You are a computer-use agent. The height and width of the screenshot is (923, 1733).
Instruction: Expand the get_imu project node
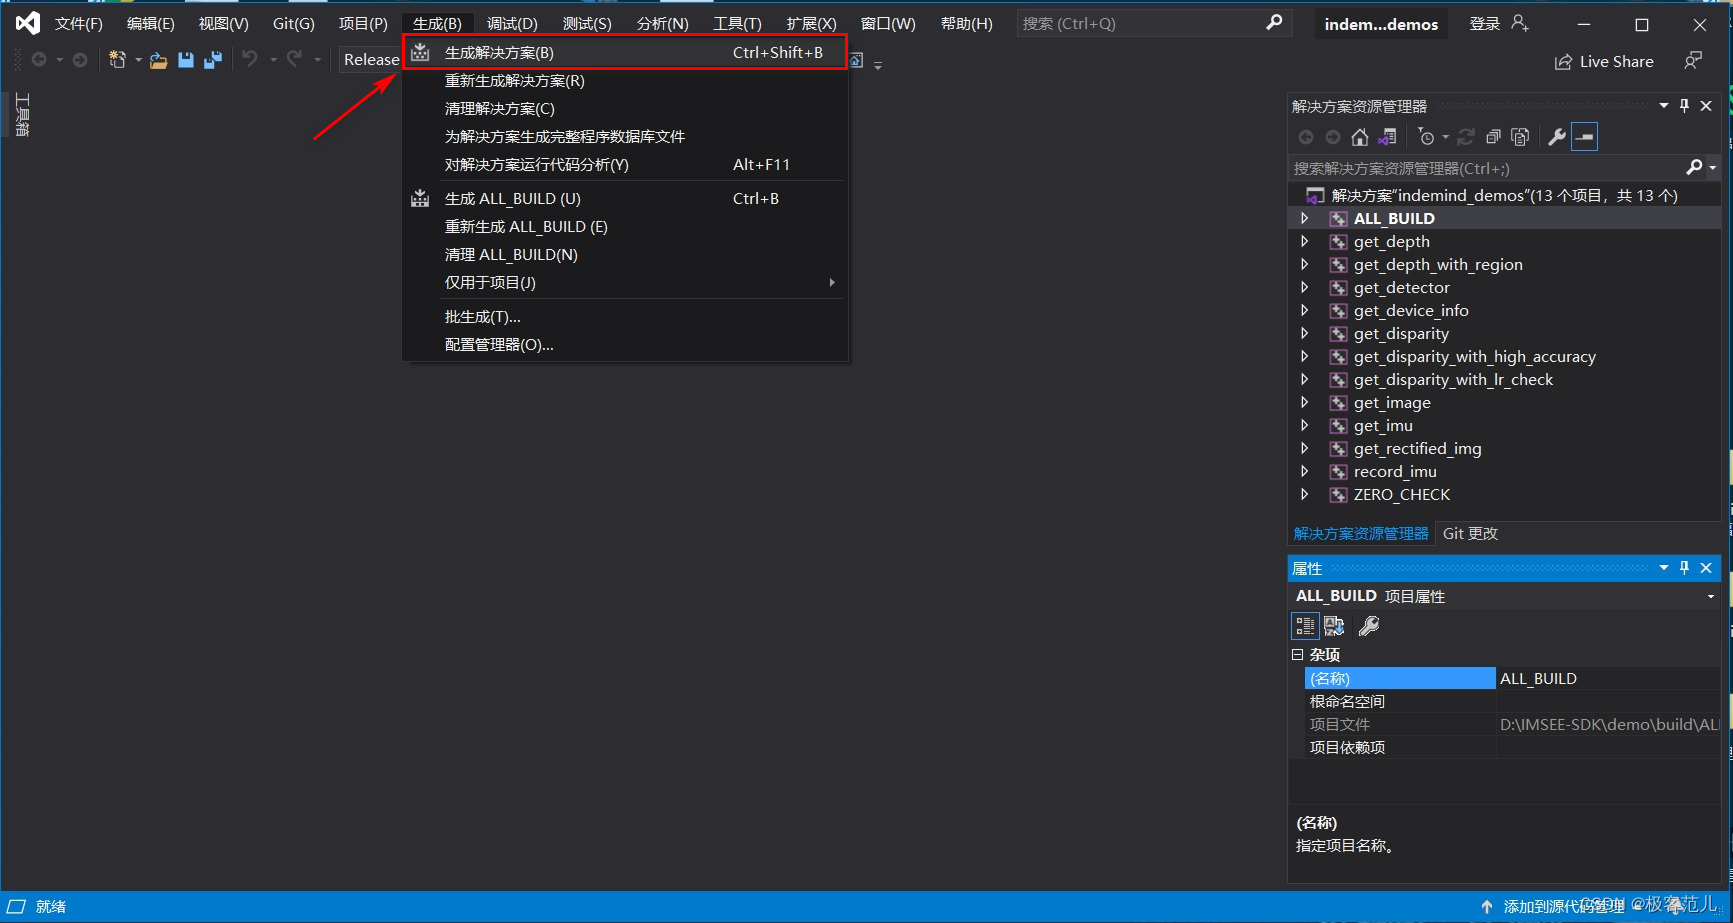(1304, 425)
